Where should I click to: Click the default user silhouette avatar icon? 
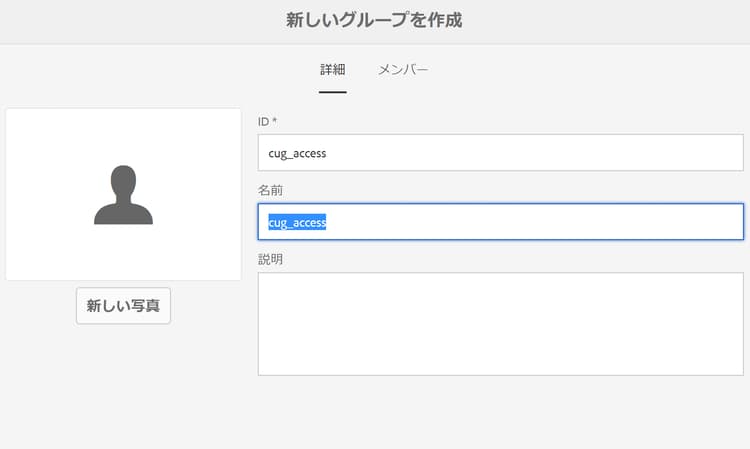123,195
